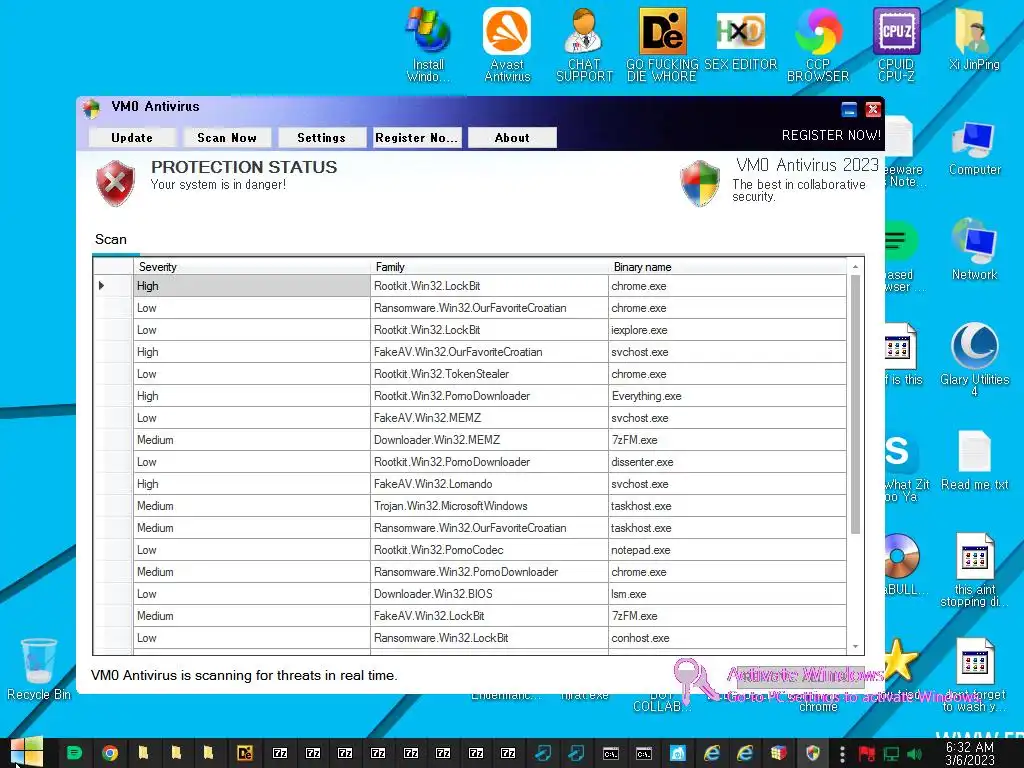Sort by the Family column header
Viewport: 1024px width, 768px height.
(x=489, y=266)
